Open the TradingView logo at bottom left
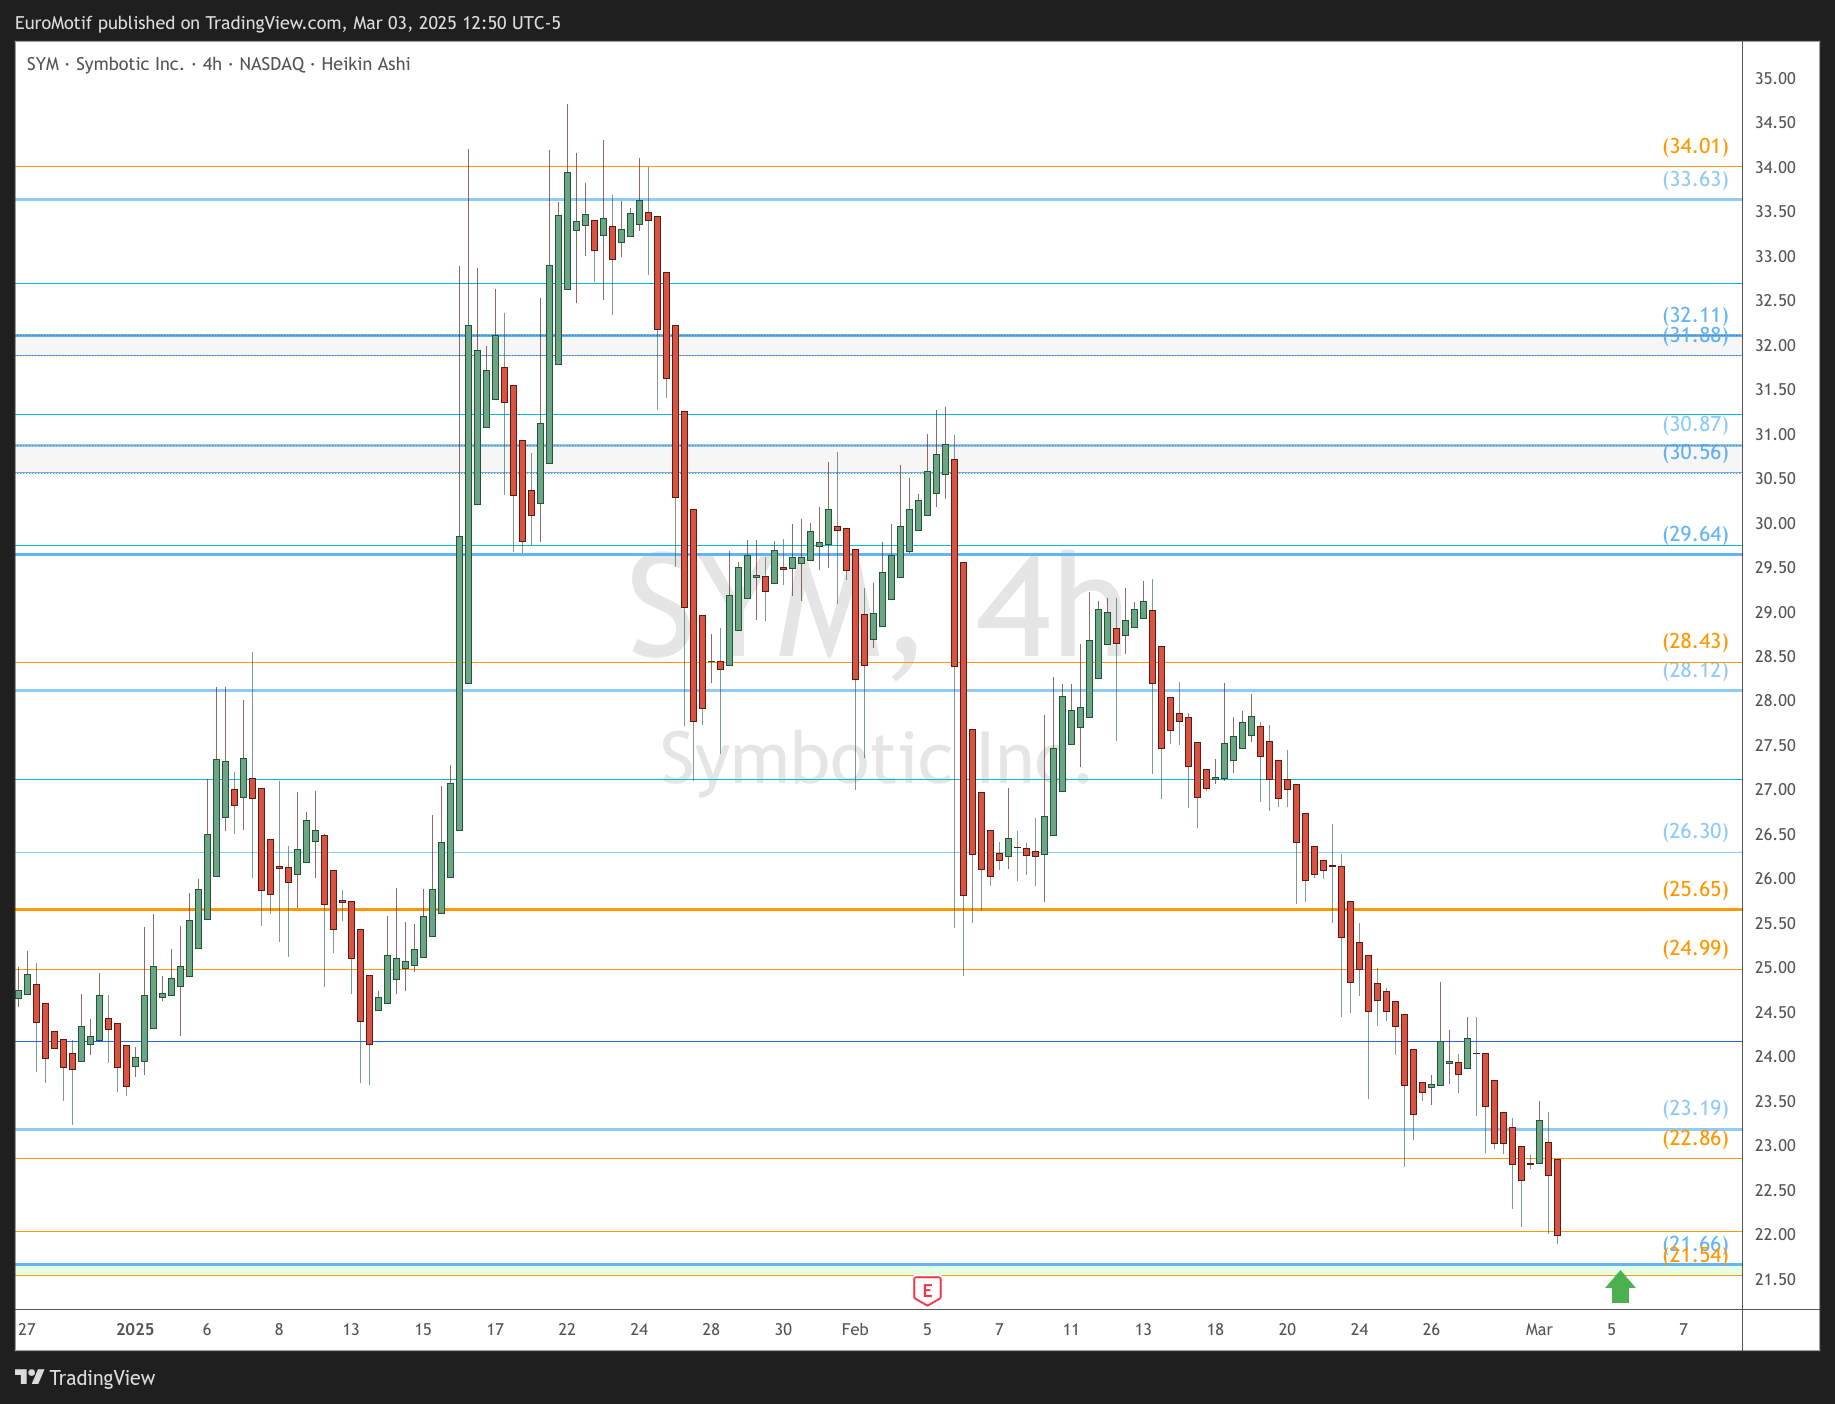Image resolution: width=1835 pixels, height=1404 pixels. pos(85,1377)
